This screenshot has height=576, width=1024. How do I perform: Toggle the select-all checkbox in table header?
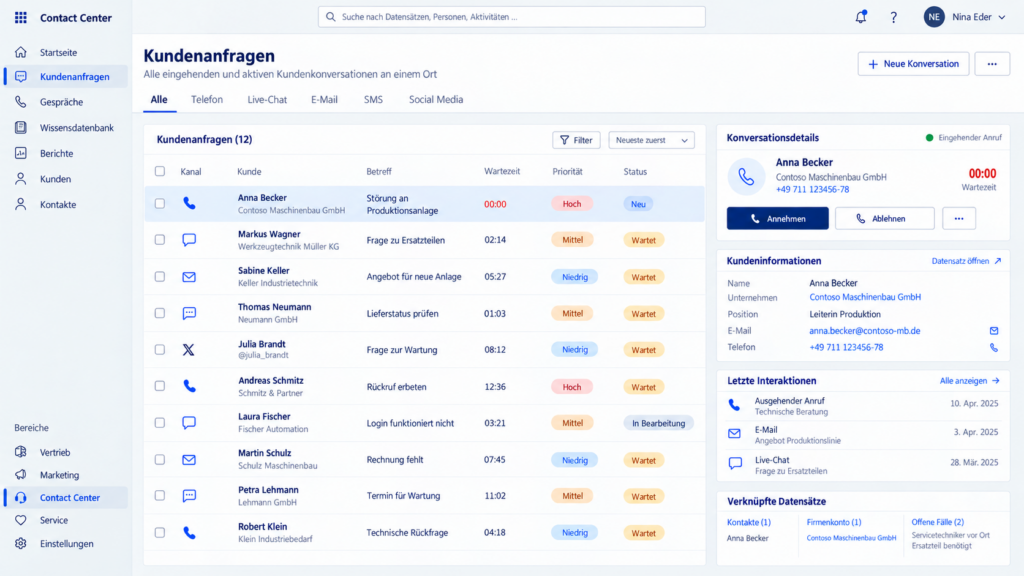click(159, 171)
